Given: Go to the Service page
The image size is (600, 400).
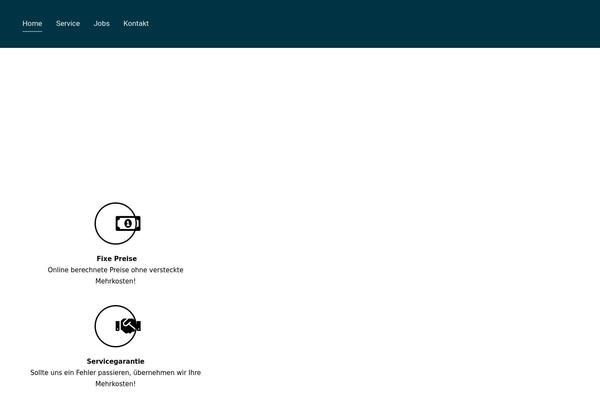Looking at the screenshot, I should click(x=68, y=23).
